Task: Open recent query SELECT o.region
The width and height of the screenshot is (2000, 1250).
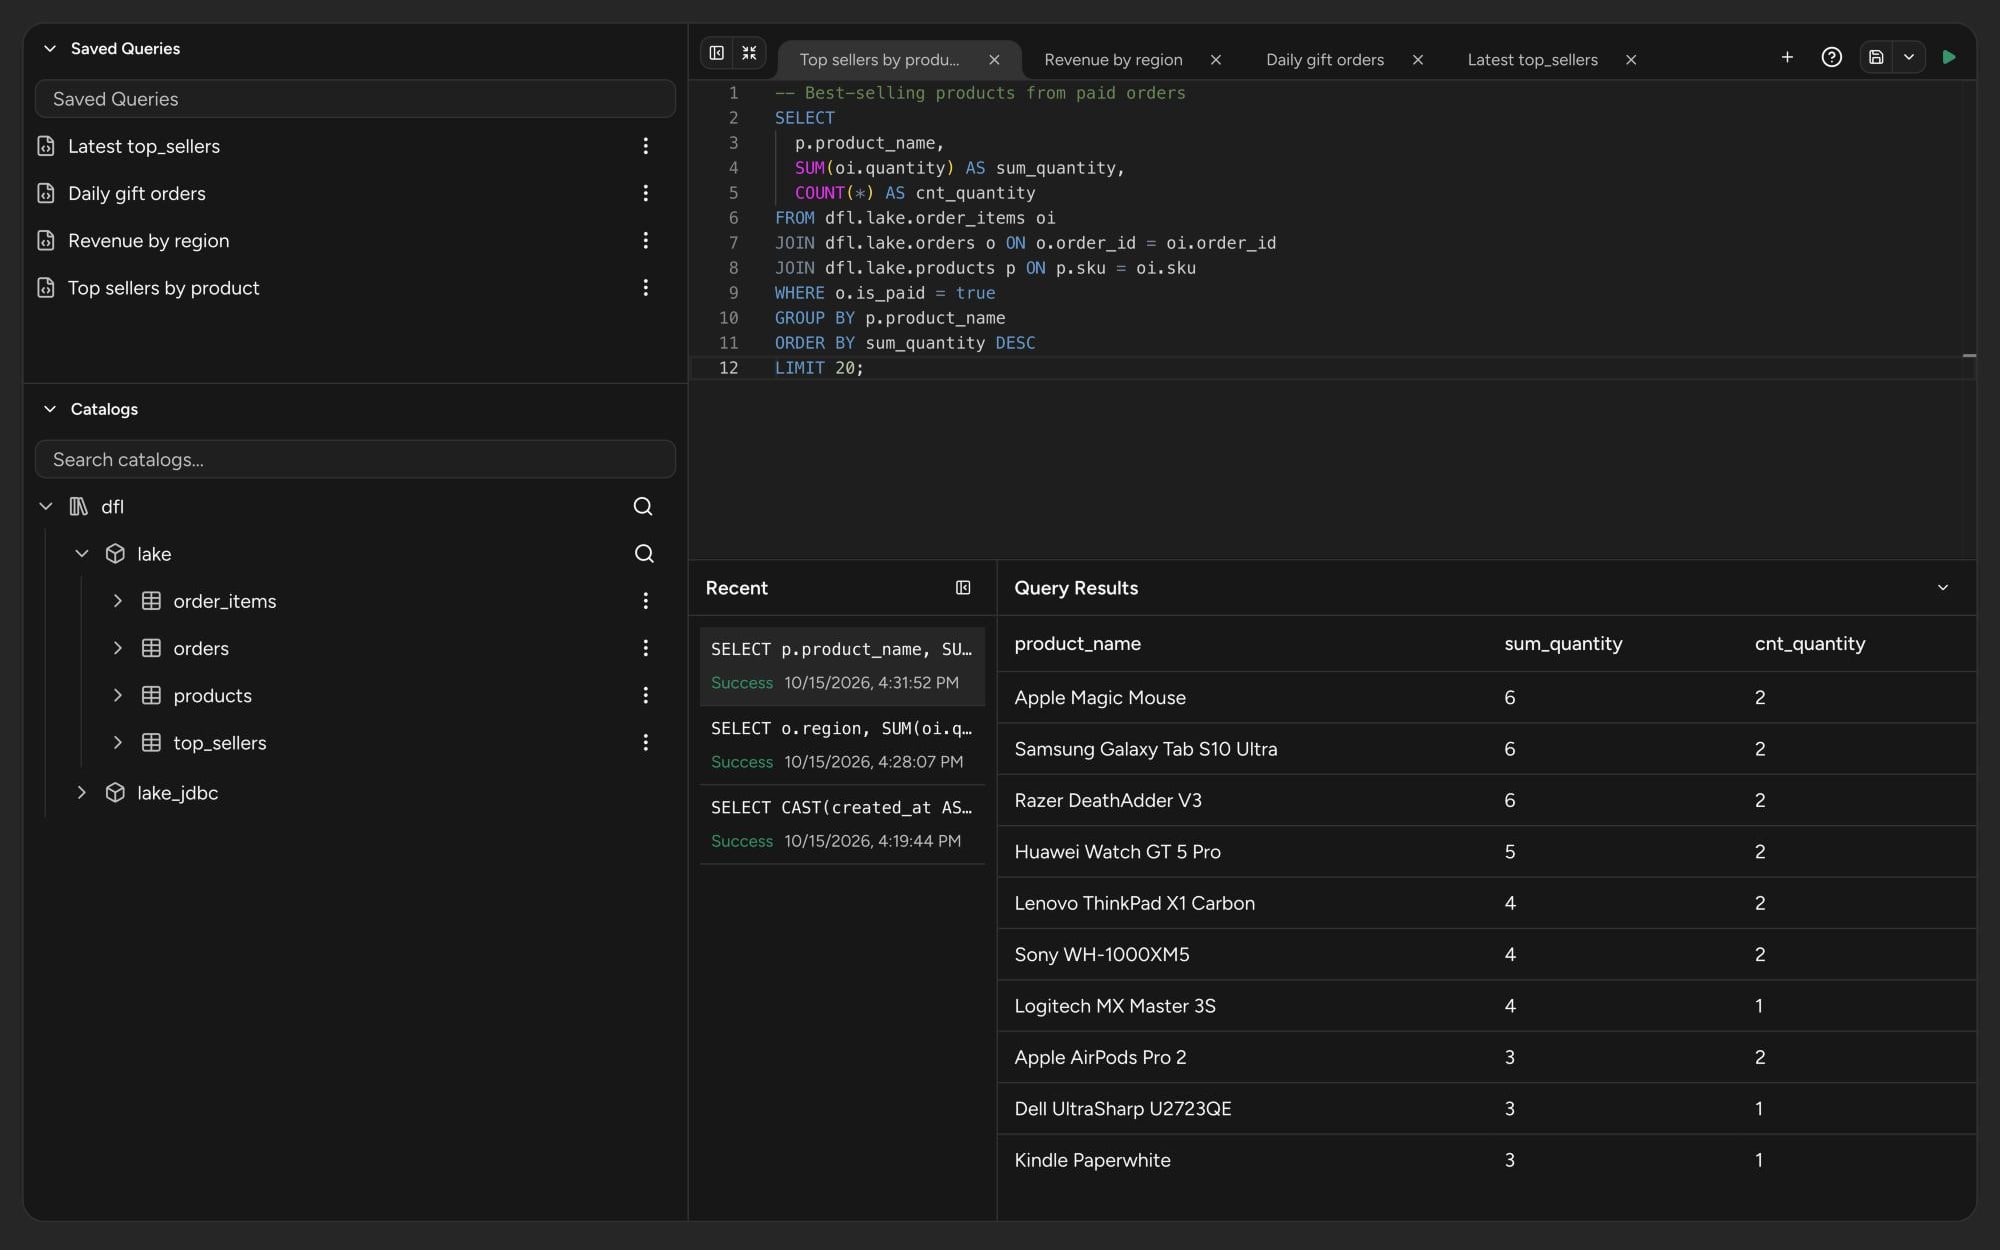Action: tap(842, 745)
